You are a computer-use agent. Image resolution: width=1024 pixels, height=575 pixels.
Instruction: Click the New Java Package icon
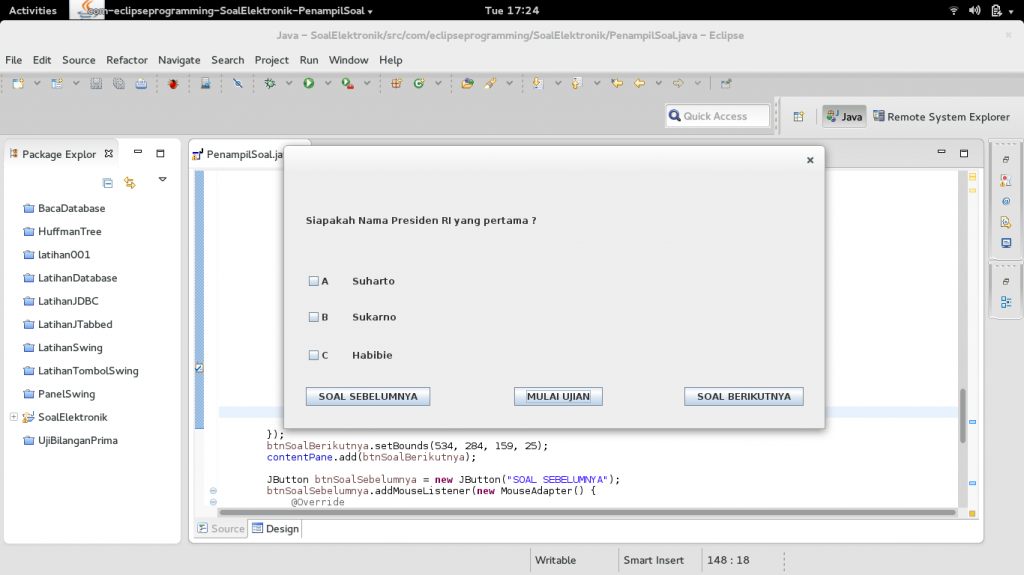tap(396, 83)
